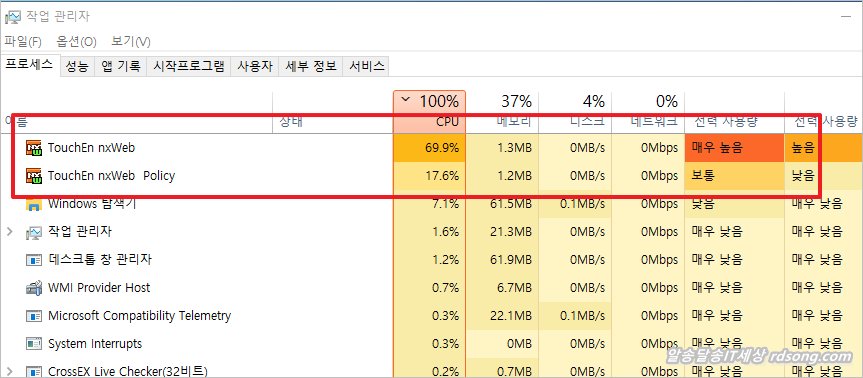Click the TouchEn nxWeb Policy process icon
Viewport: 863px width, 378px height.
[34, 176]
